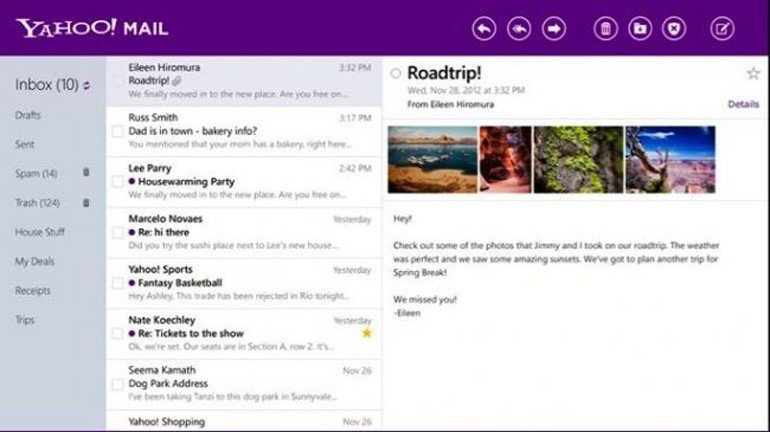
Task: Select the Dog Park Address email checkbox
Action: pos(118,384)
